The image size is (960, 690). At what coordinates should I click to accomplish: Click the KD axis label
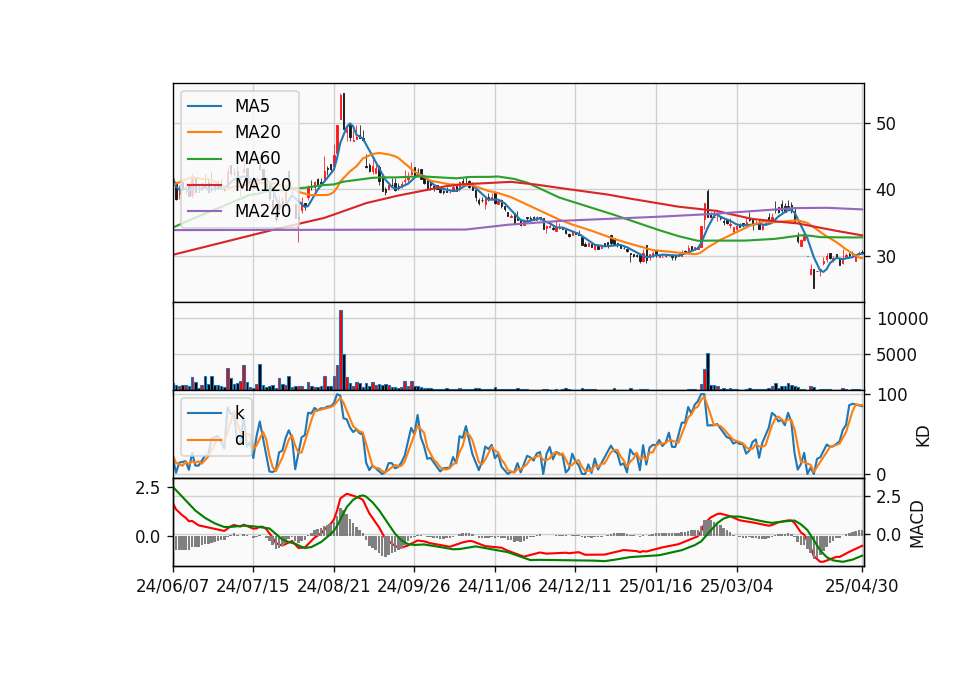point(923,437)
